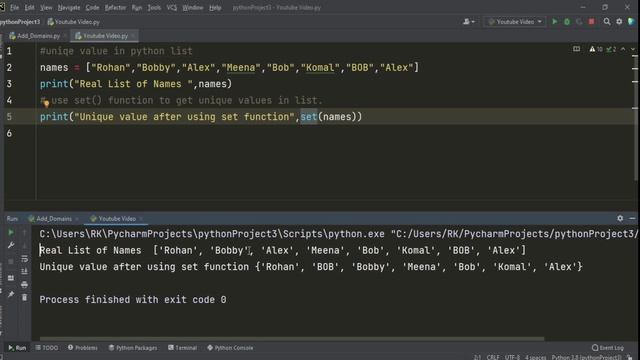Open the Tools menu
Screen dimensions: 640x360
pos(154,7)
